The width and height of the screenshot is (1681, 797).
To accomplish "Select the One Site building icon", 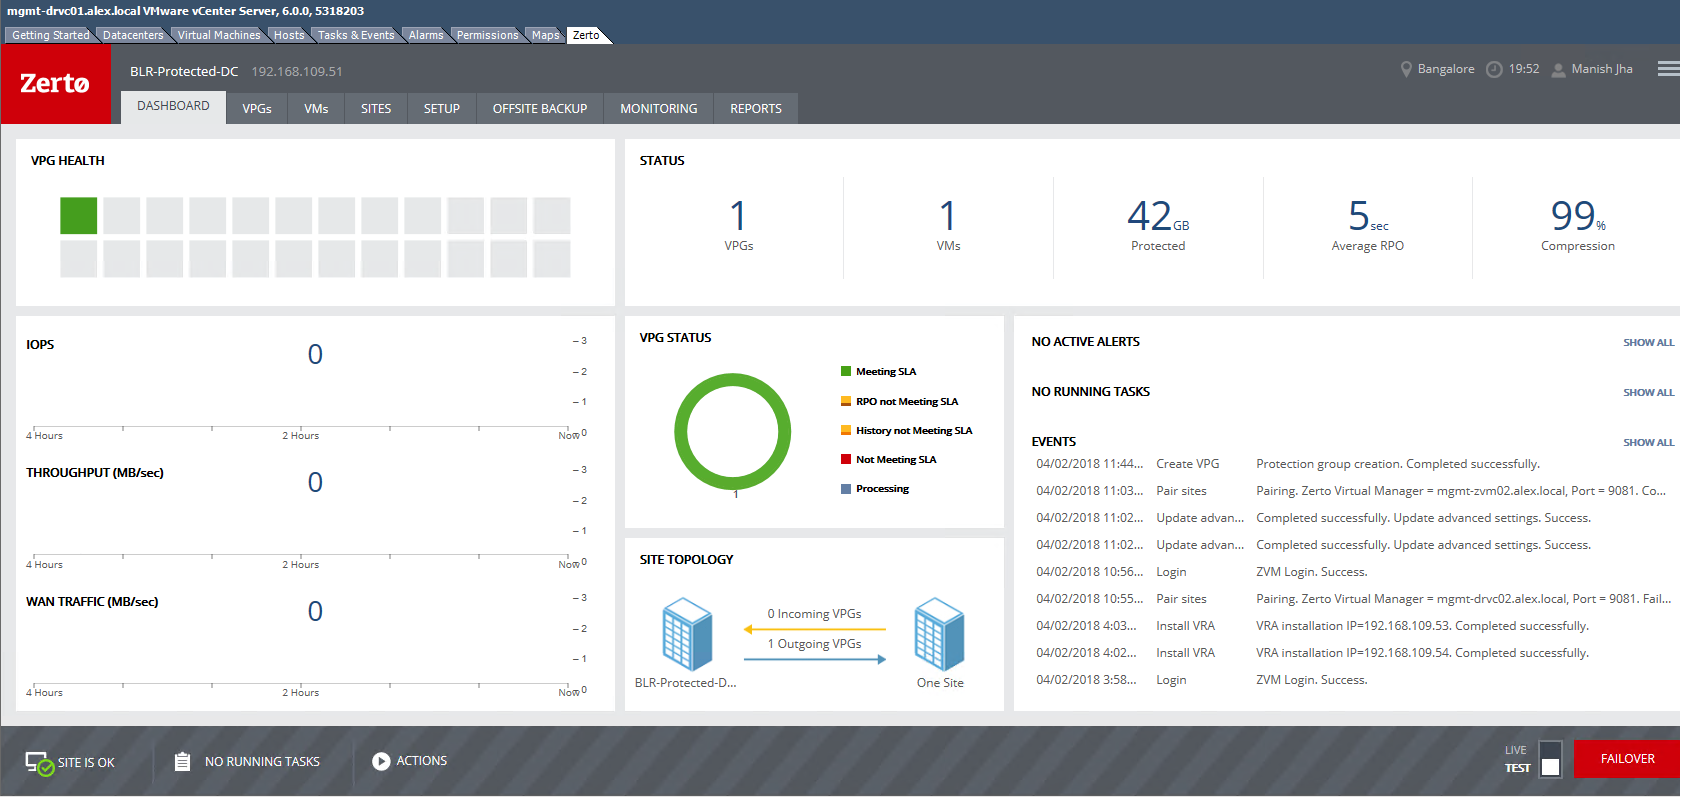I will point(939,634).
